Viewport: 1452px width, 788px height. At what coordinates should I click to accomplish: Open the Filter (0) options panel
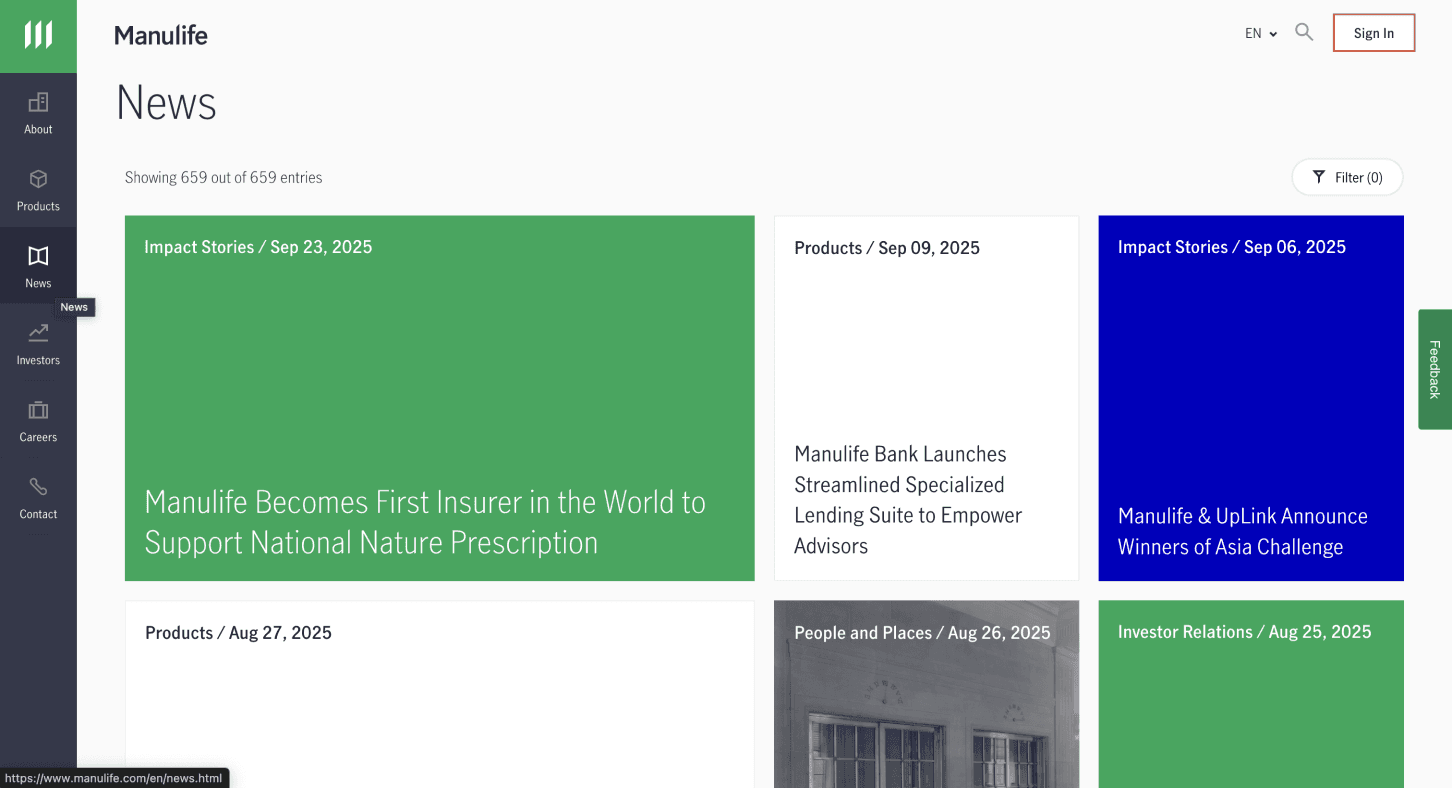1347,177
